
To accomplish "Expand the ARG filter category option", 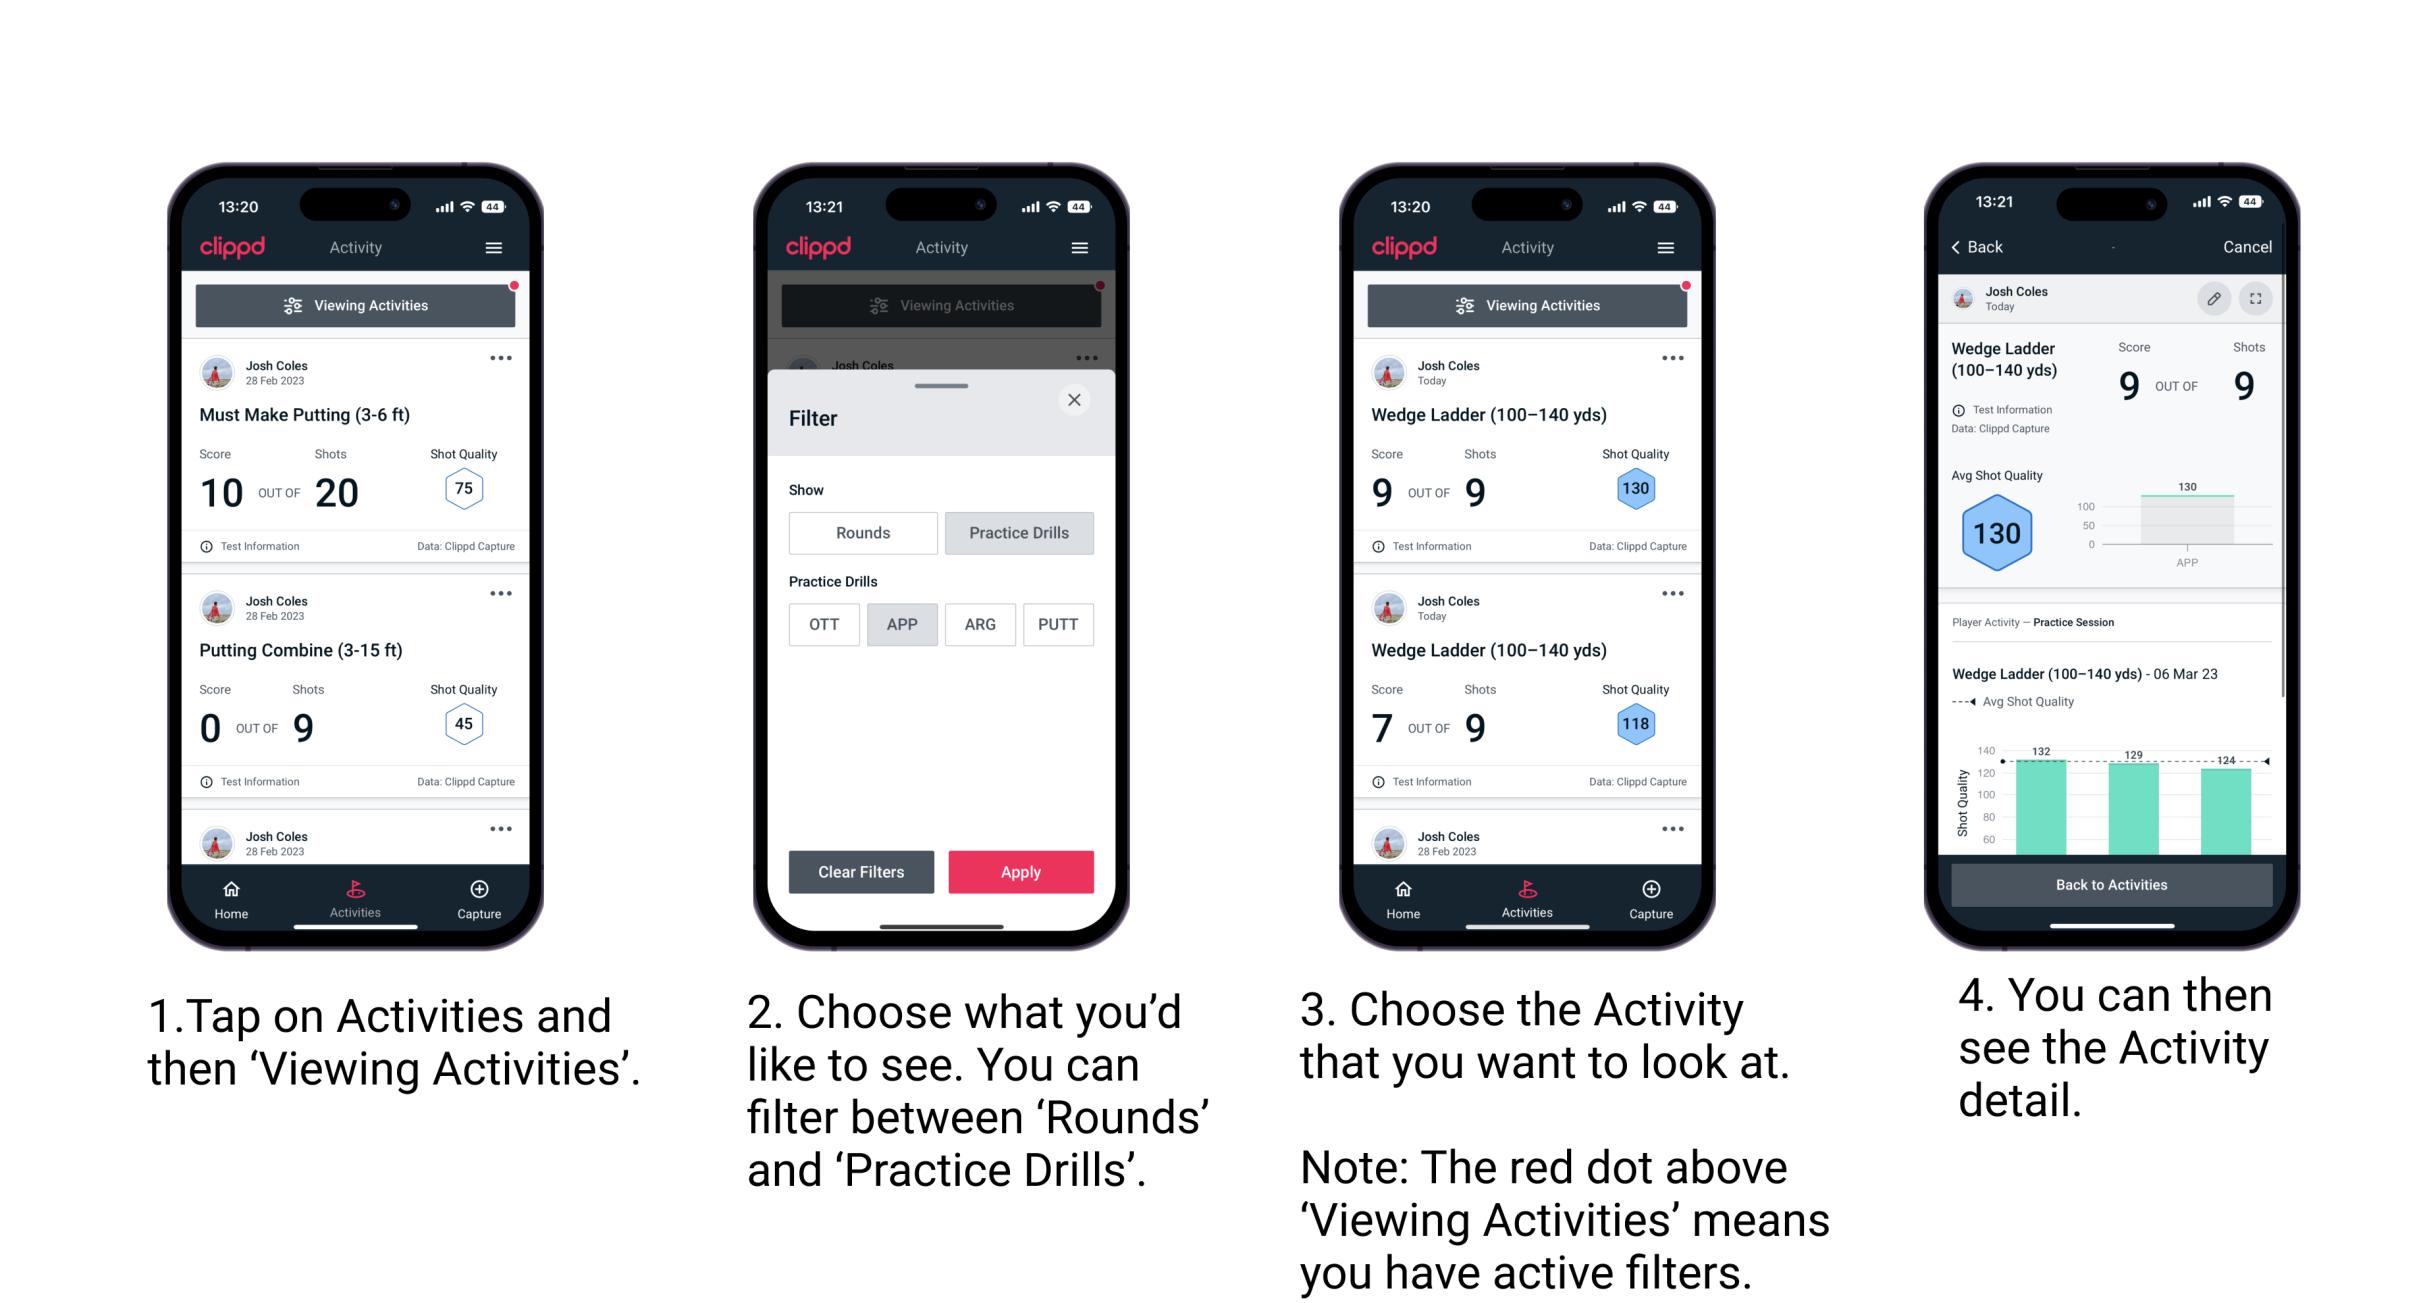I will (979, 626).
